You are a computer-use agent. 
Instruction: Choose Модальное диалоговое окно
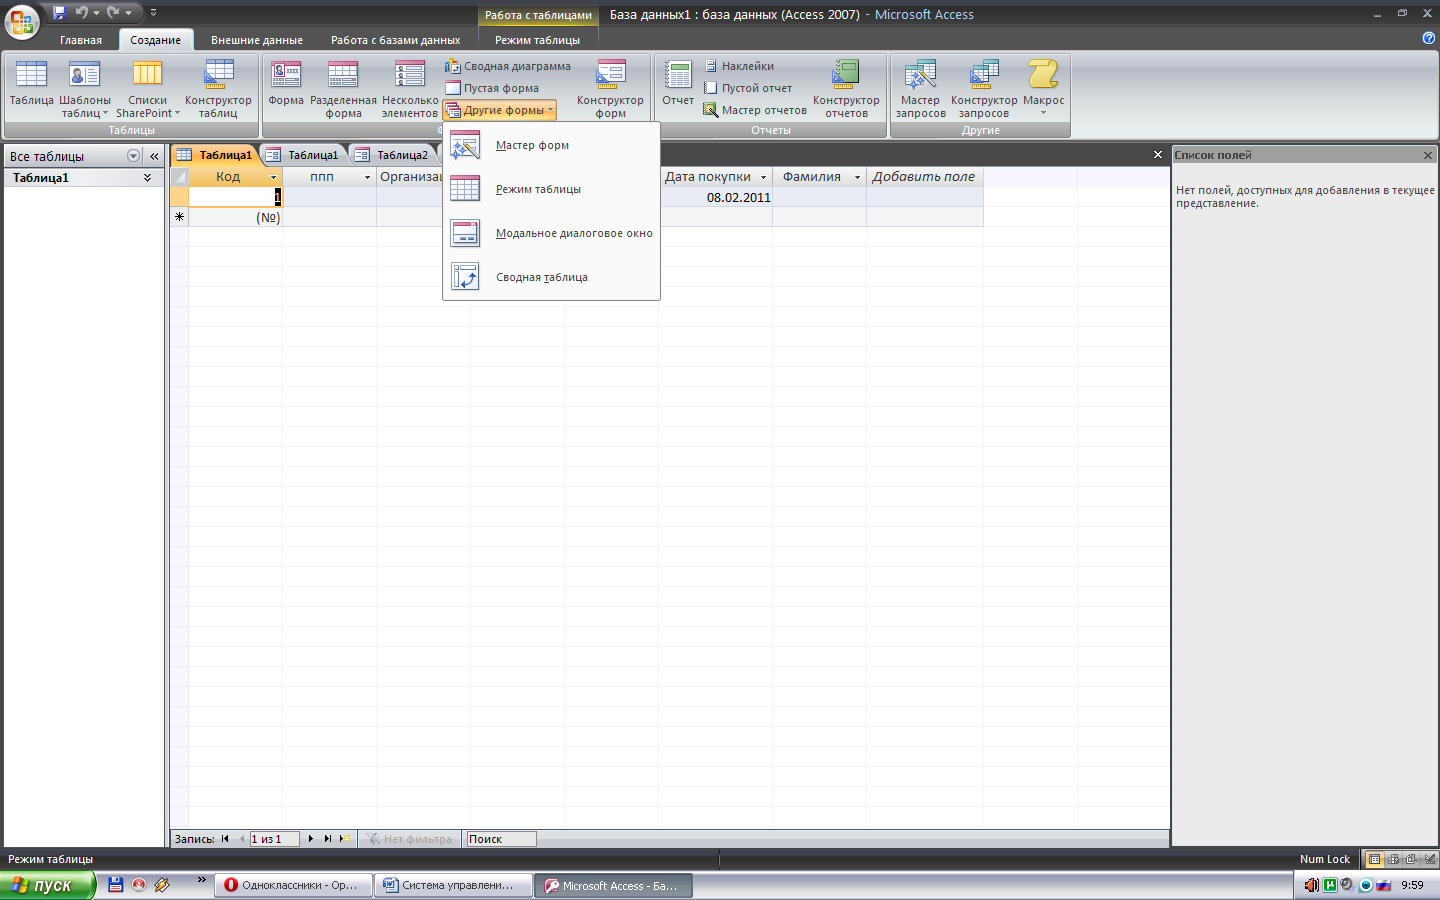coord(551,233)
